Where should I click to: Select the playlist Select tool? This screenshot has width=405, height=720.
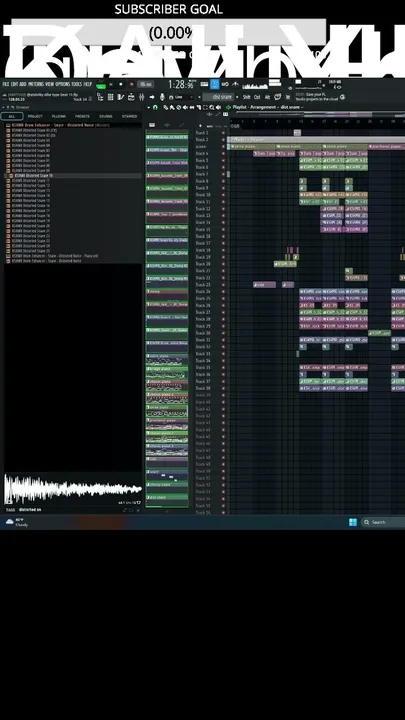tap(205, 107)
